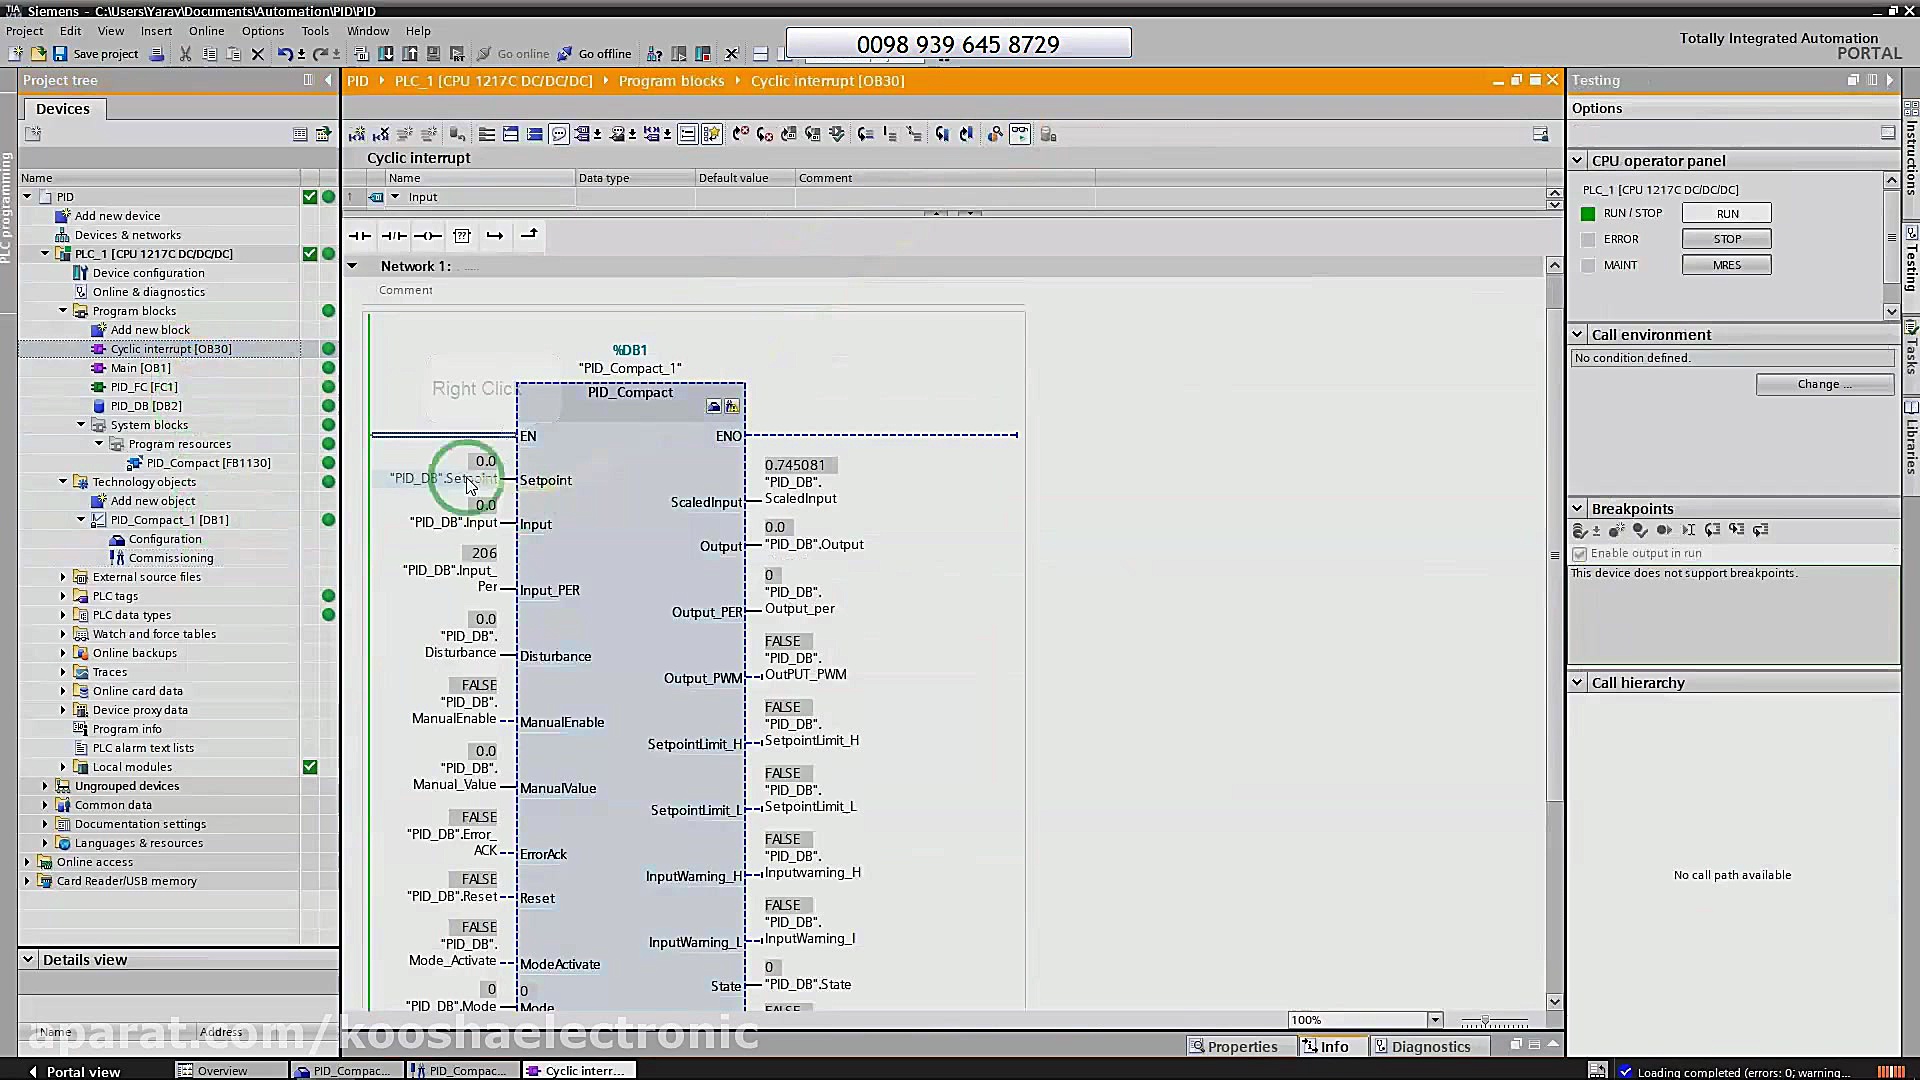Screen dimensions: 1920x1080
Task: Insert an output coil element
Action: [428, 236]
